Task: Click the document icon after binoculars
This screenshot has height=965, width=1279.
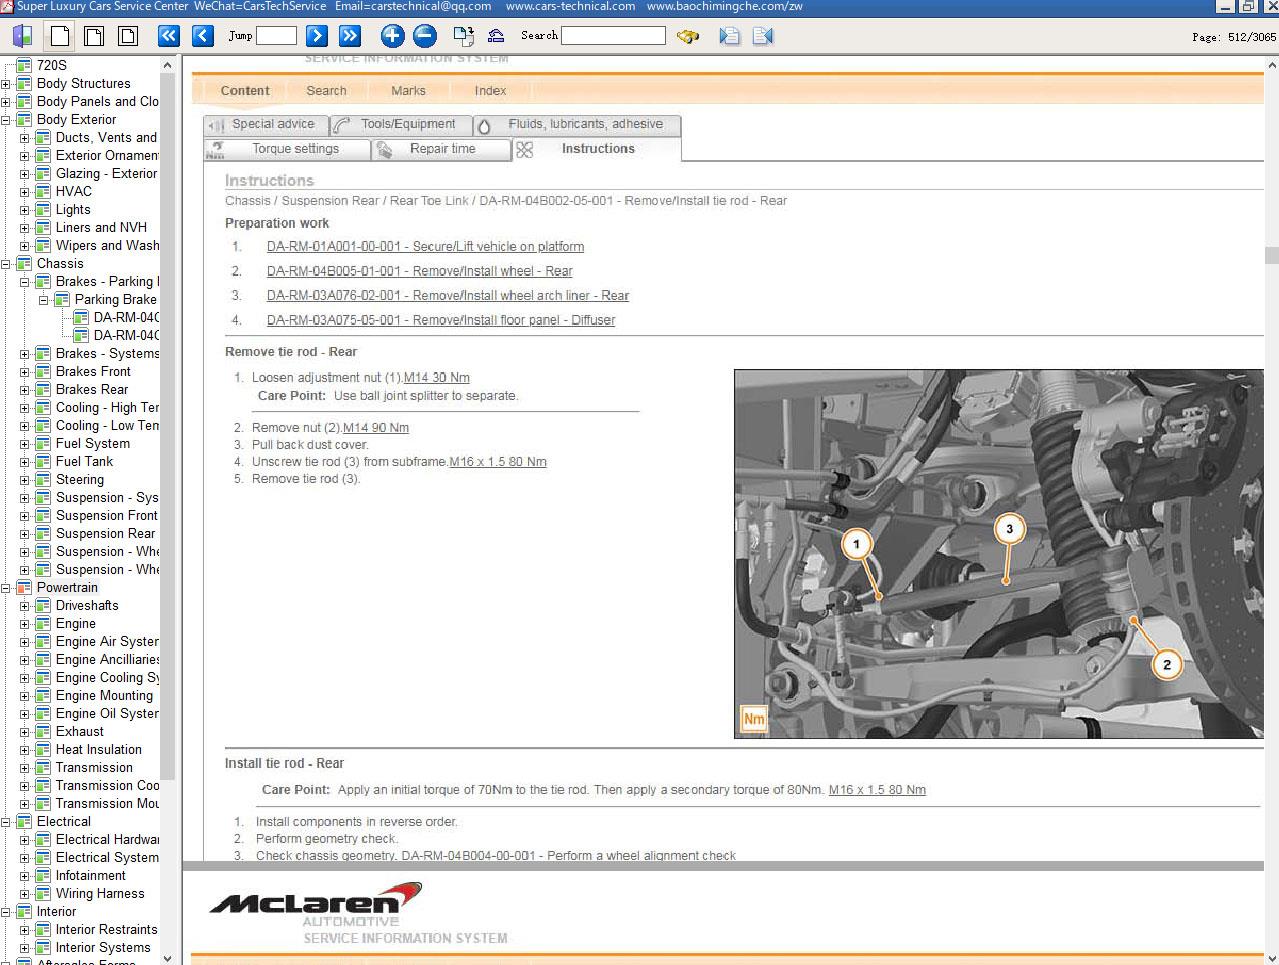Action: (730, 36)
